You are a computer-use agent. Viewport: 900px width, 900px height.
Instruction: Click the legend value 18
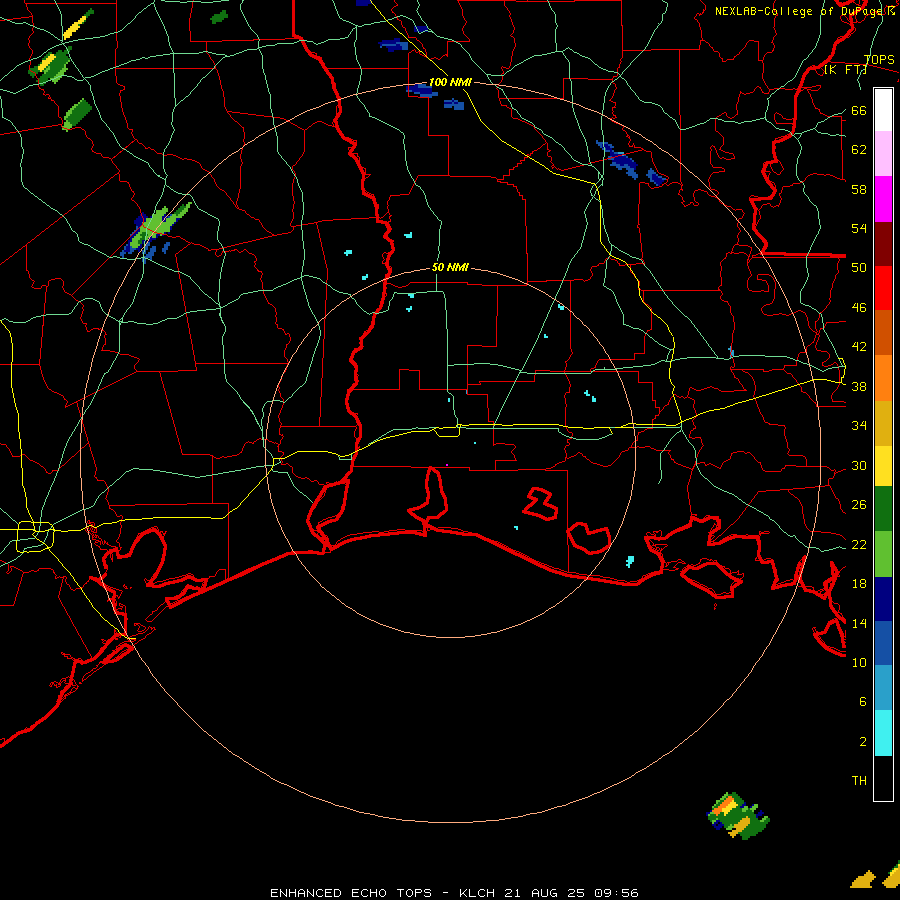click(x=859, y=584)
